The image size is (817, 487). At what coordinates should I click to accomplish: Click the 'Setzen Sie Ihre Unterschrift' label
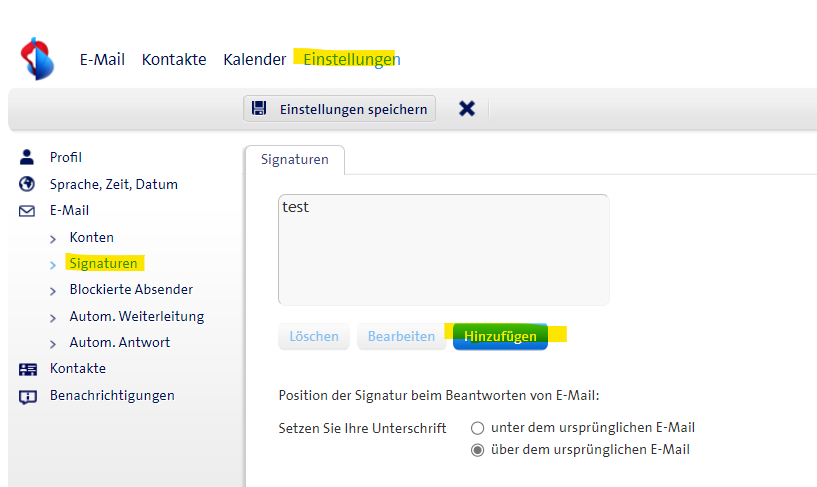(x=362, y=428)
